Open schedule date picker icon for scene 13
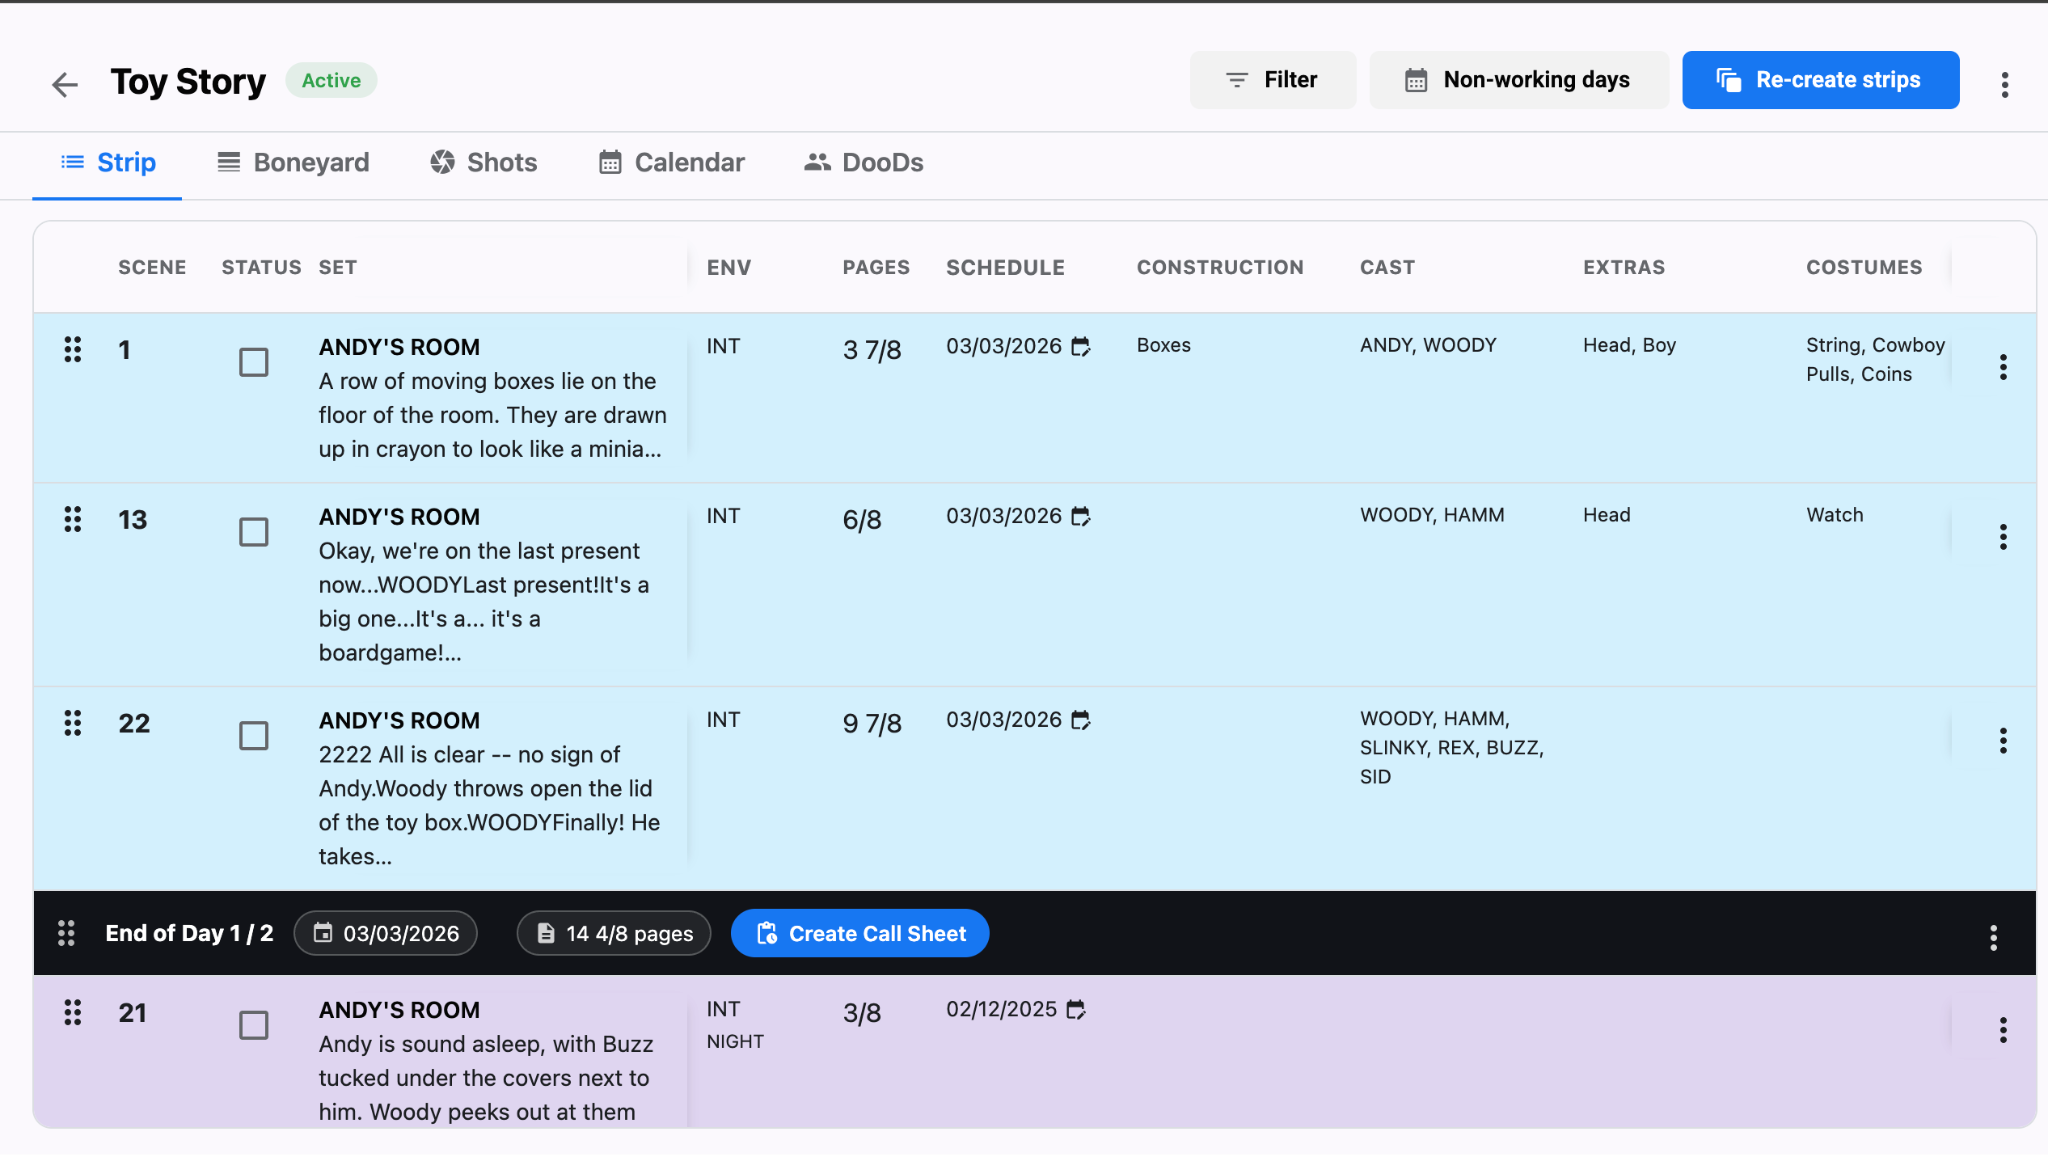Image resolution: width=2048 pixels, height=1155 pixels. click(x=1081, y=517)
